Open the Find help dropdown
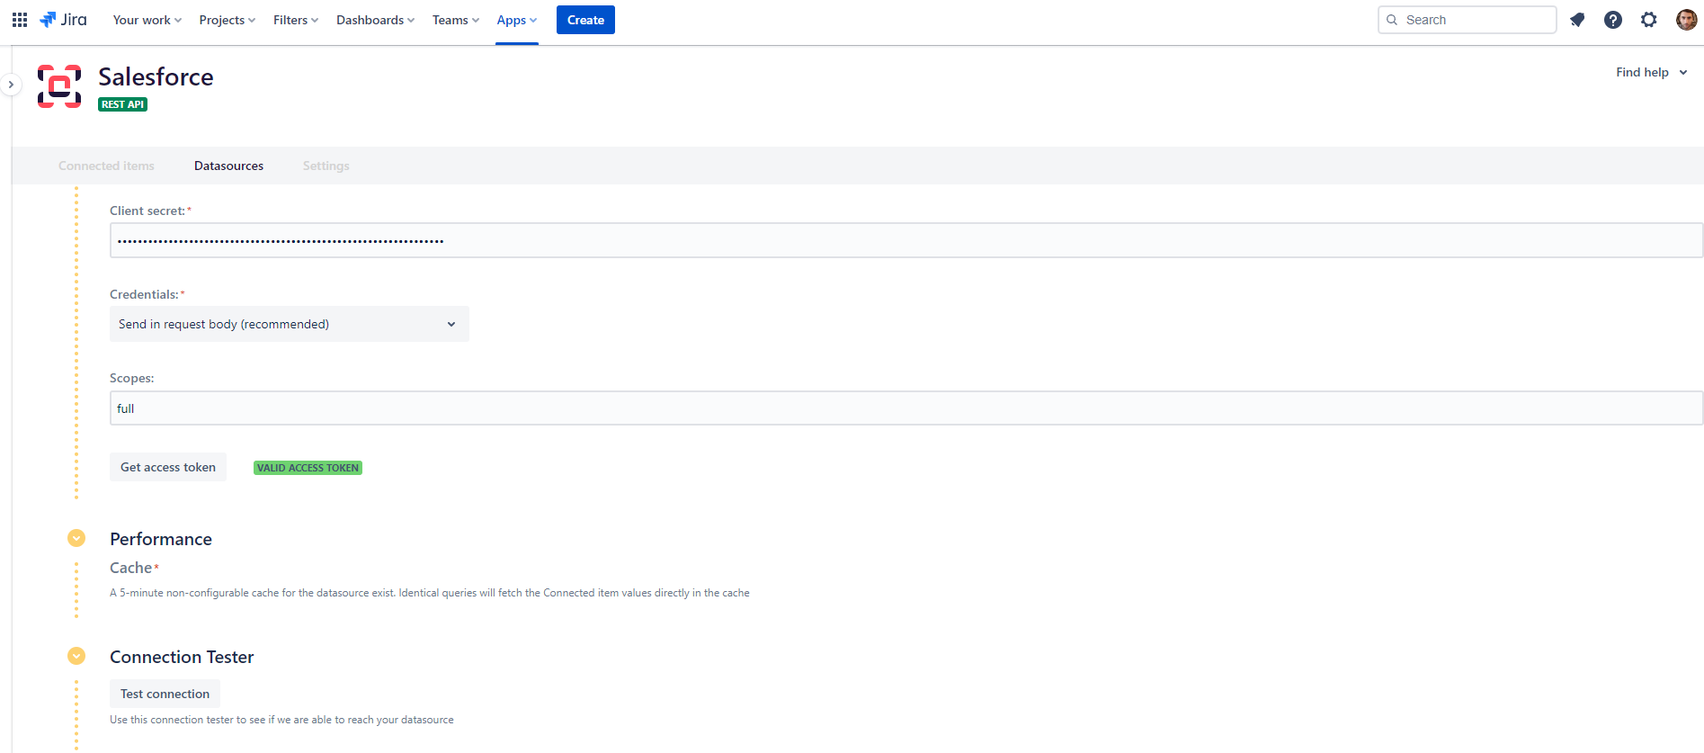This screenshot has width=1704, height=753. click(1651, 72)
